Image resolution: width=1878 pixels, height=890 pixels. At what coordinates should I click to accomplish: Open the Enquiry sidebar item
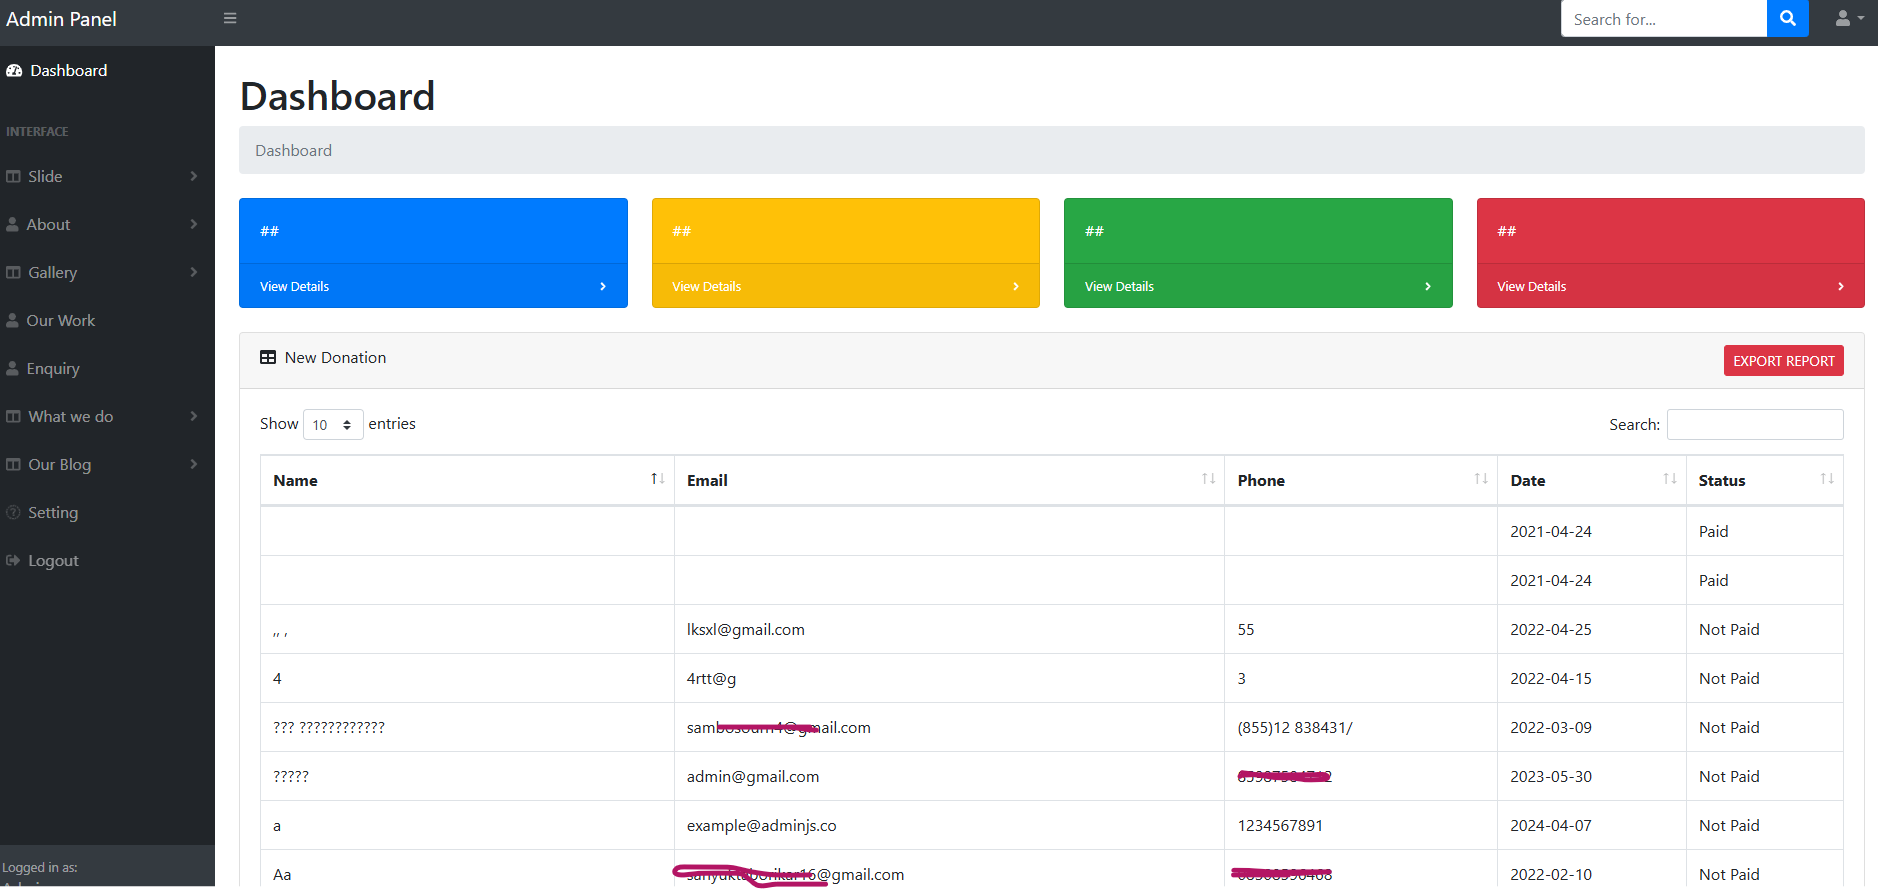click(x=53, y=369)
